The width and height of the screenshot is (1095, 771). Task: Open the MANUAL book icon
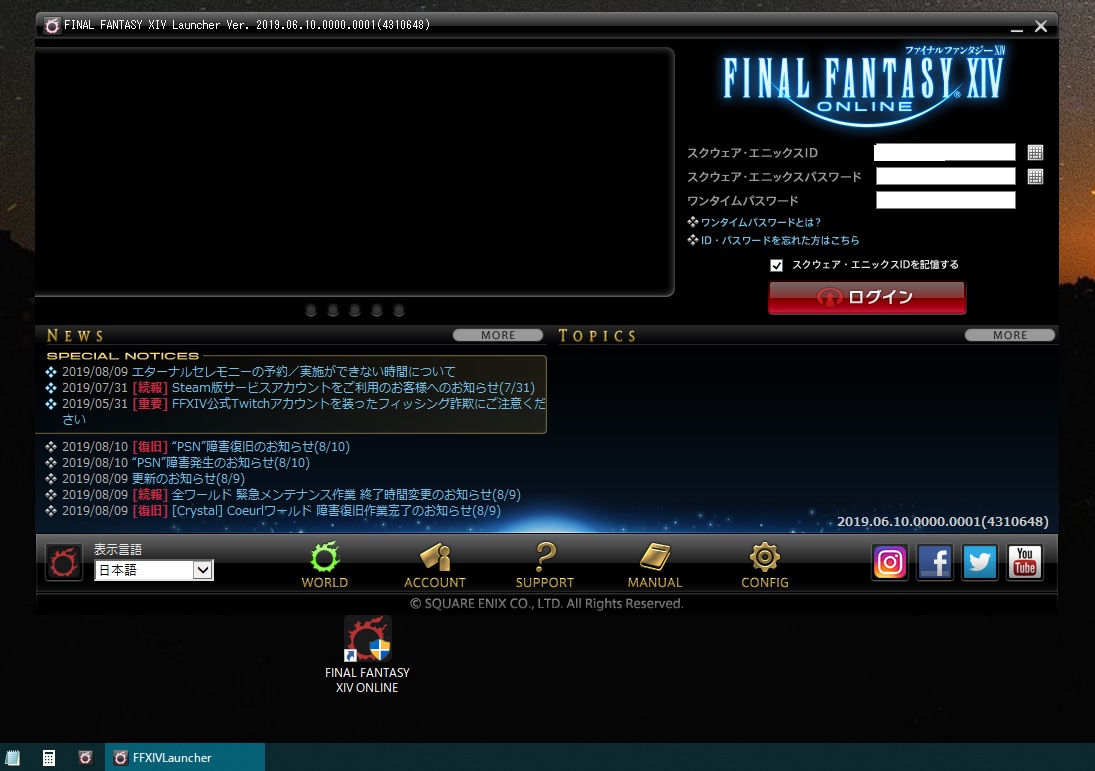point(654,564)
